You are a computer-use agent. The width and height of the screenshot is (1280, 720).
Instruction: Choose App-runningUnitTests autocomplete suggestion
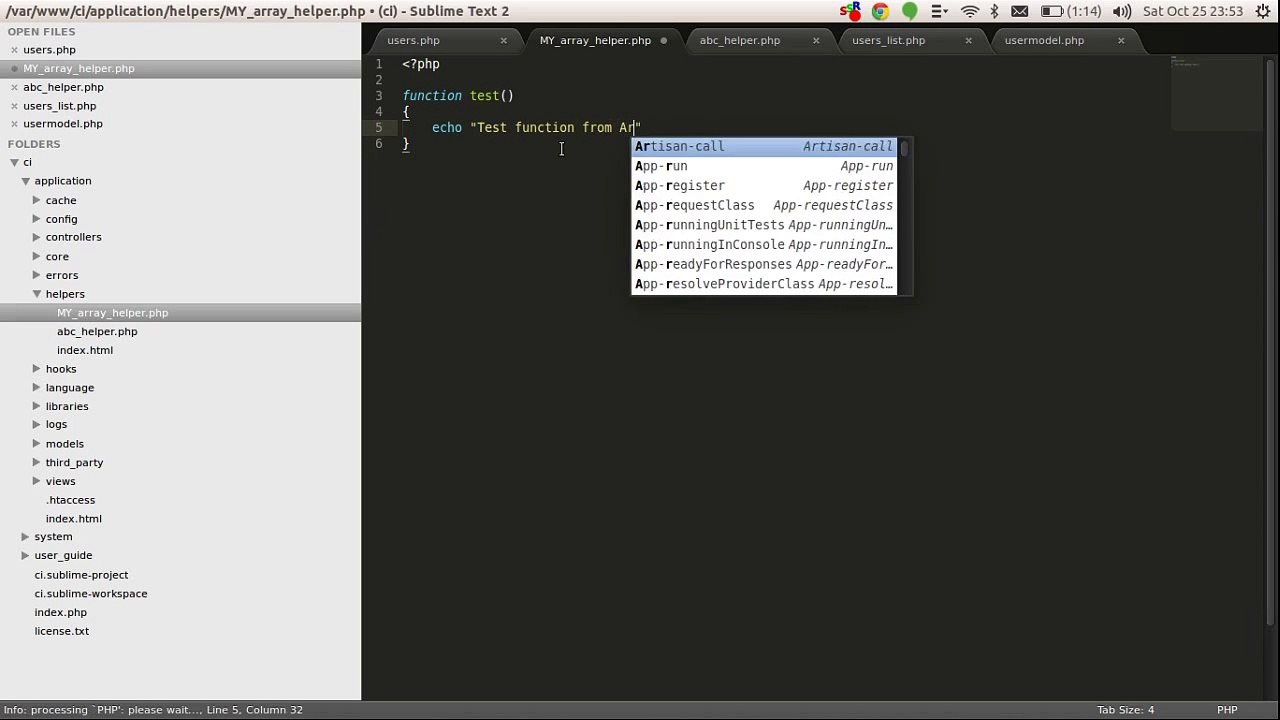(x=764, y=225)
